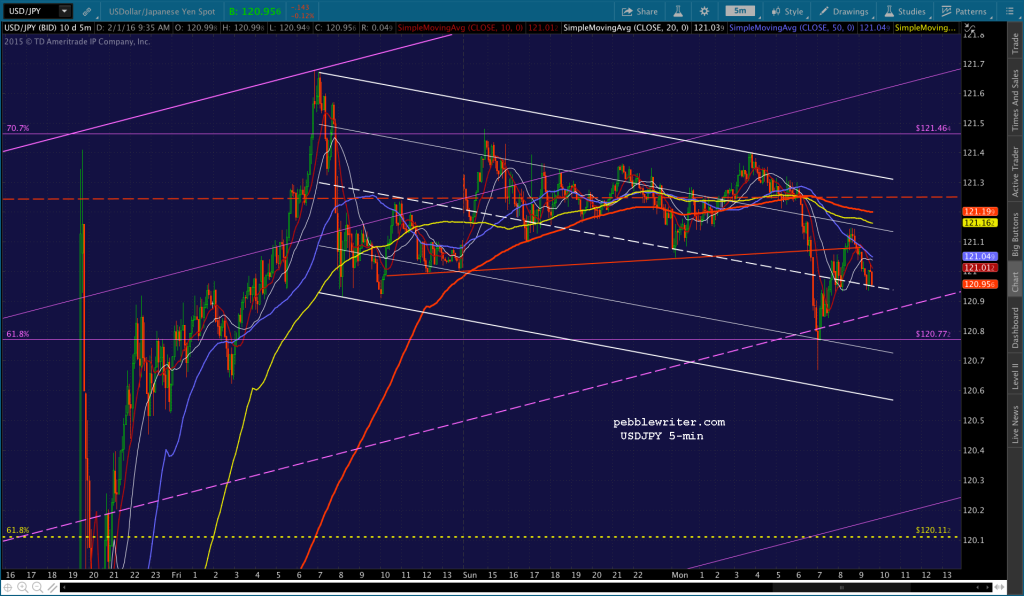
Task: Open the Style menu
Action: tap(788, 12)
